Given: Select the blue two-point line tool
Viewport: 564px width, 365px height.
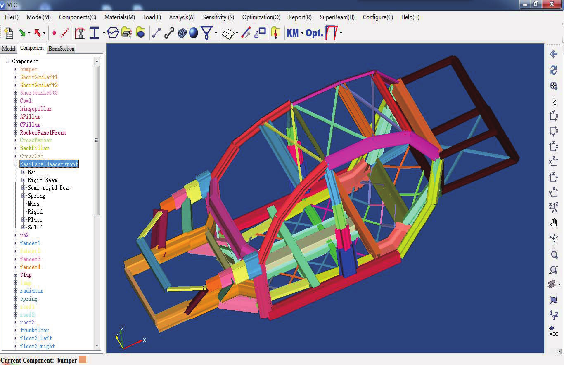Looking at the screenshot, I should pos(156,33).
